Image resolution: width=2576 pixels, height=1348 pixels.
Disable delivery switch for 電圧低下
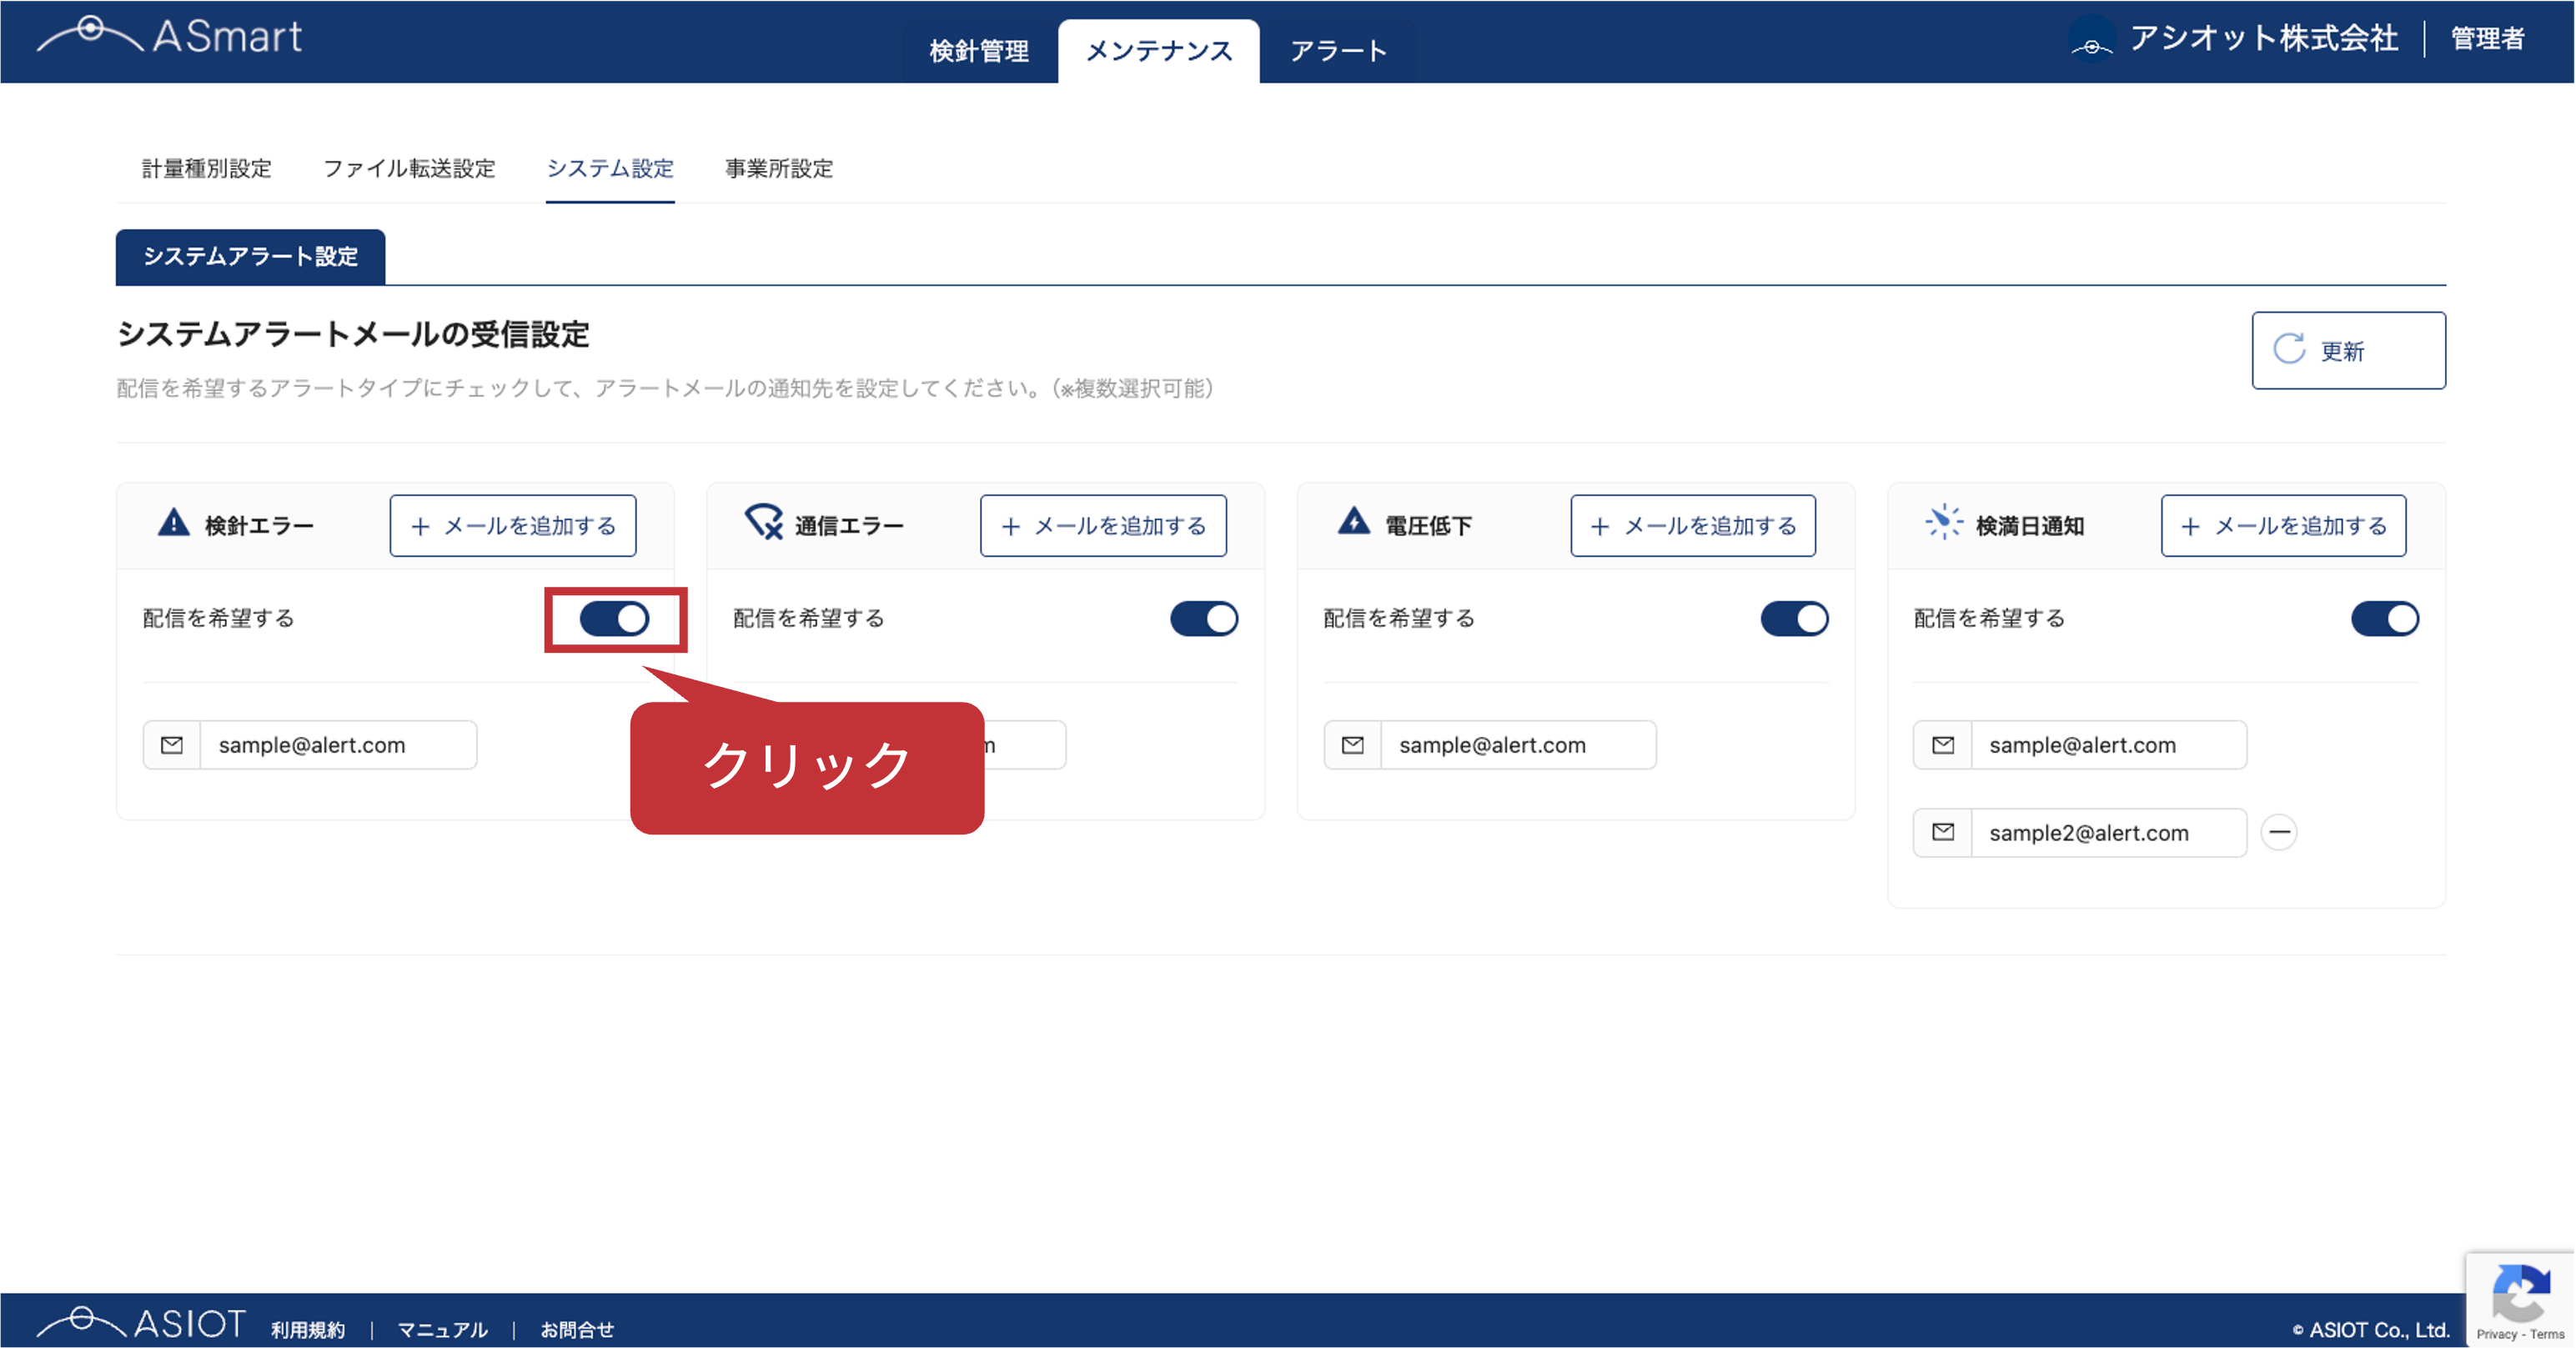tap(1794, 619)
